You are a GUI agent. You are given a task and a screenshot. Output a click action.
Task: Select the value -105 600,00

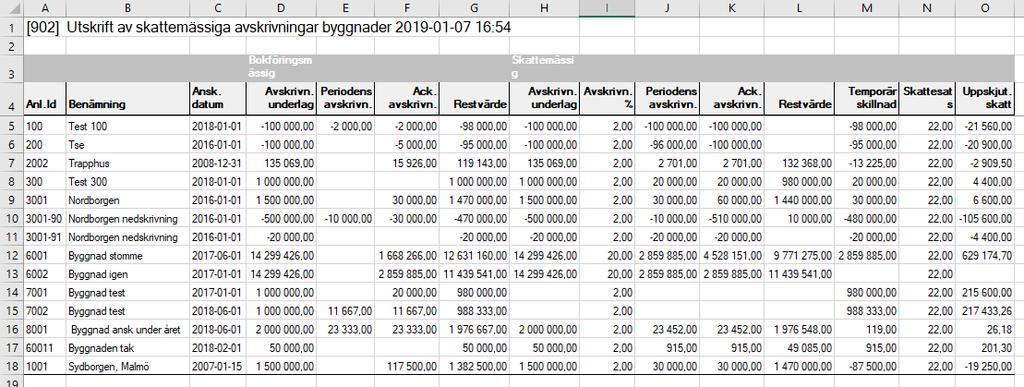pos(985,218)
